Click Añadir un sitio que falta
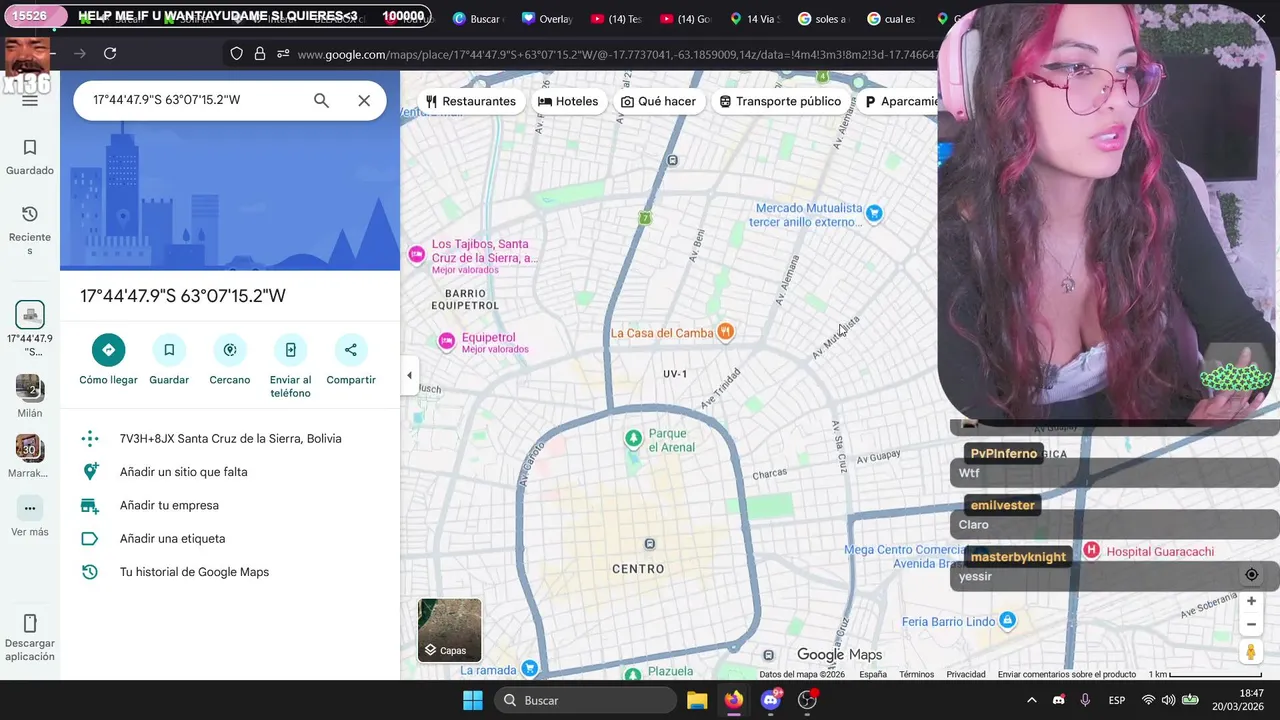The height and width of the screenshot is (720, 1280). click(x=230, y=472)
